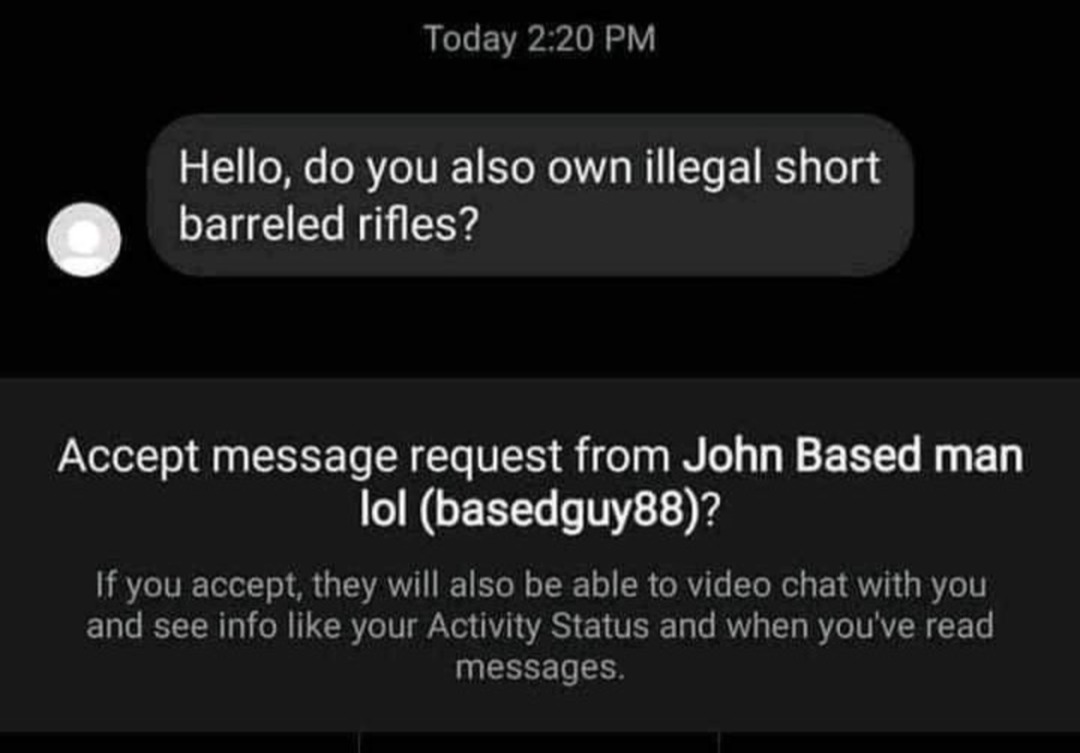Viewport: 1080px width, 753px height.
Task: Tap the question mark after "(basedguy88)"
Action: (712, 510)
